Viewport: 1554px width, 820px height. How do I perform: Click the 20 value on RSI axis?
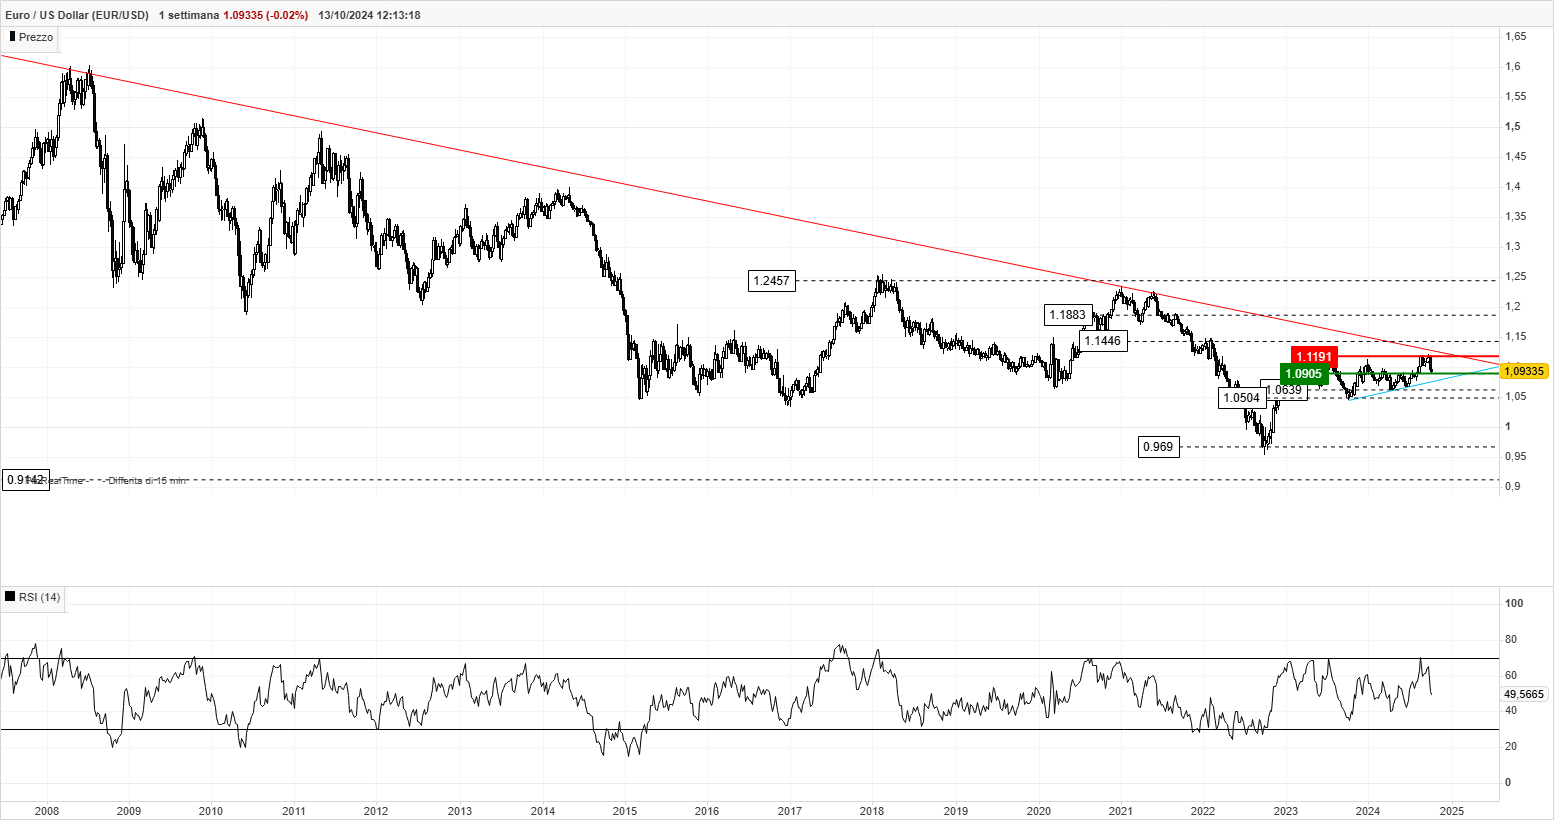point(1511,747)
